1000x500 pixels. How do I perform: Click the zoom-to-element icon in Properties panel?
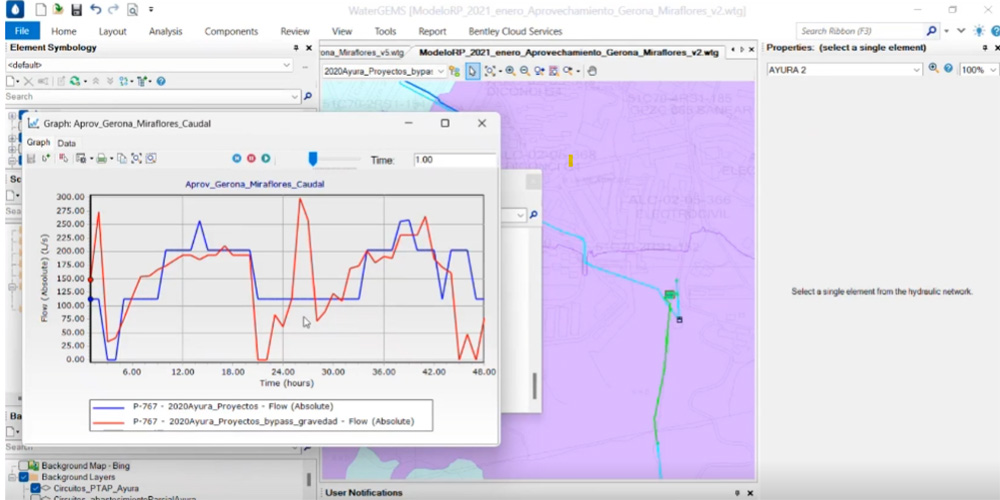pyautogui.click(x=933, y=69)
